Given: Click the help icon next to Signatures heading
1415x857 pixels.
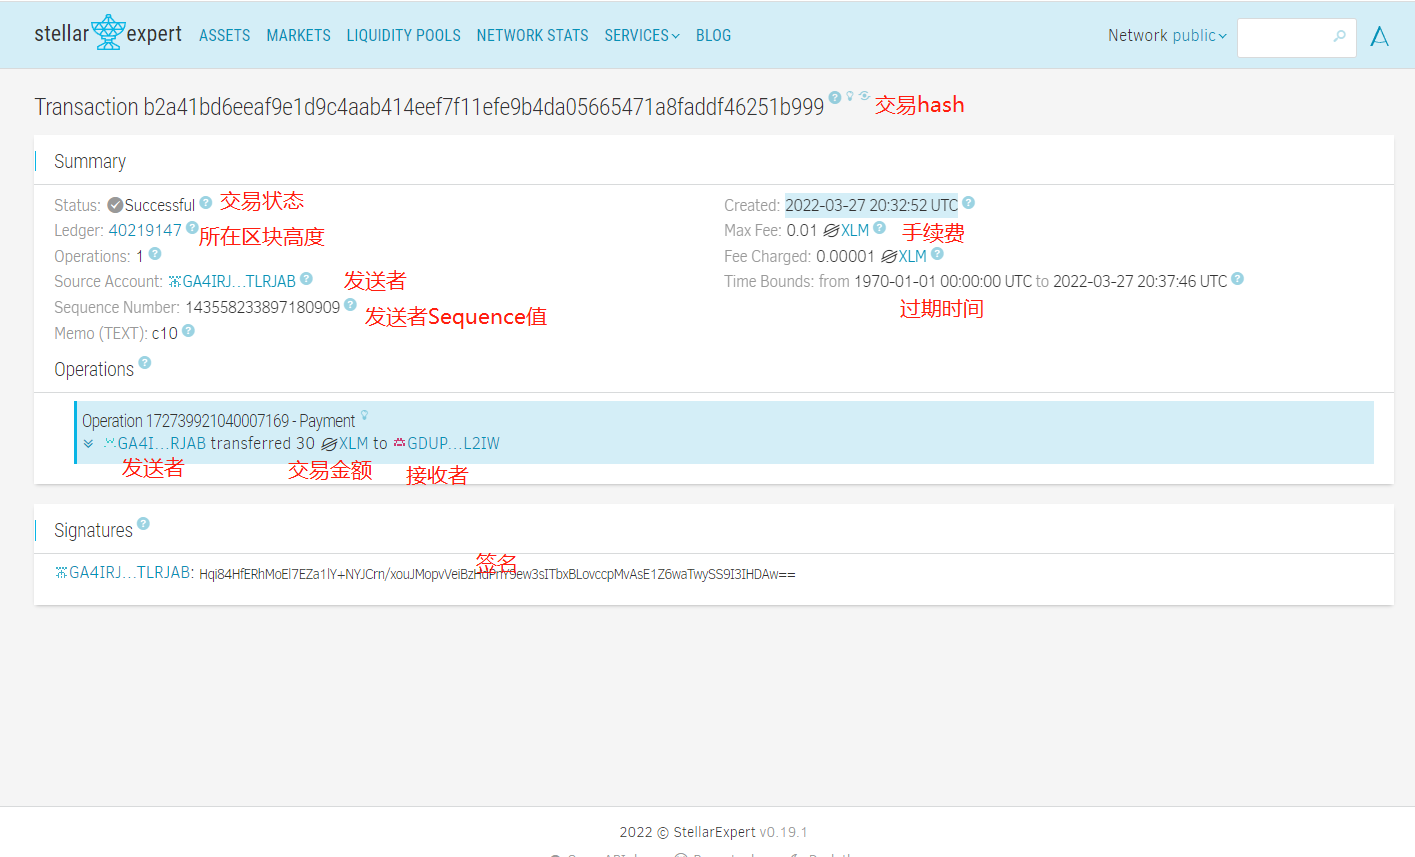Looking at the screenshot, I should click(143, 524).
